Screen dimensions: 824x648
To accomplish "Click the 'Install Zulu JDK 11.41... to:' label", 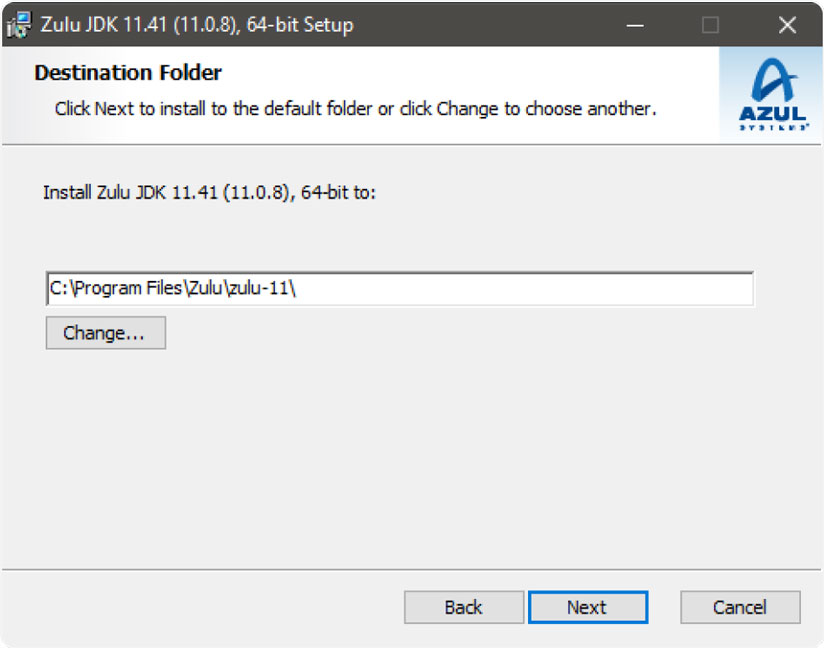I will 209,191.
